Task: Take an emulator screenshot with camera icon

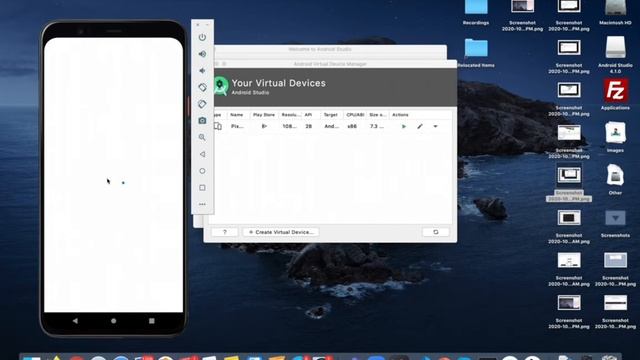Action: tap(202, 121)
